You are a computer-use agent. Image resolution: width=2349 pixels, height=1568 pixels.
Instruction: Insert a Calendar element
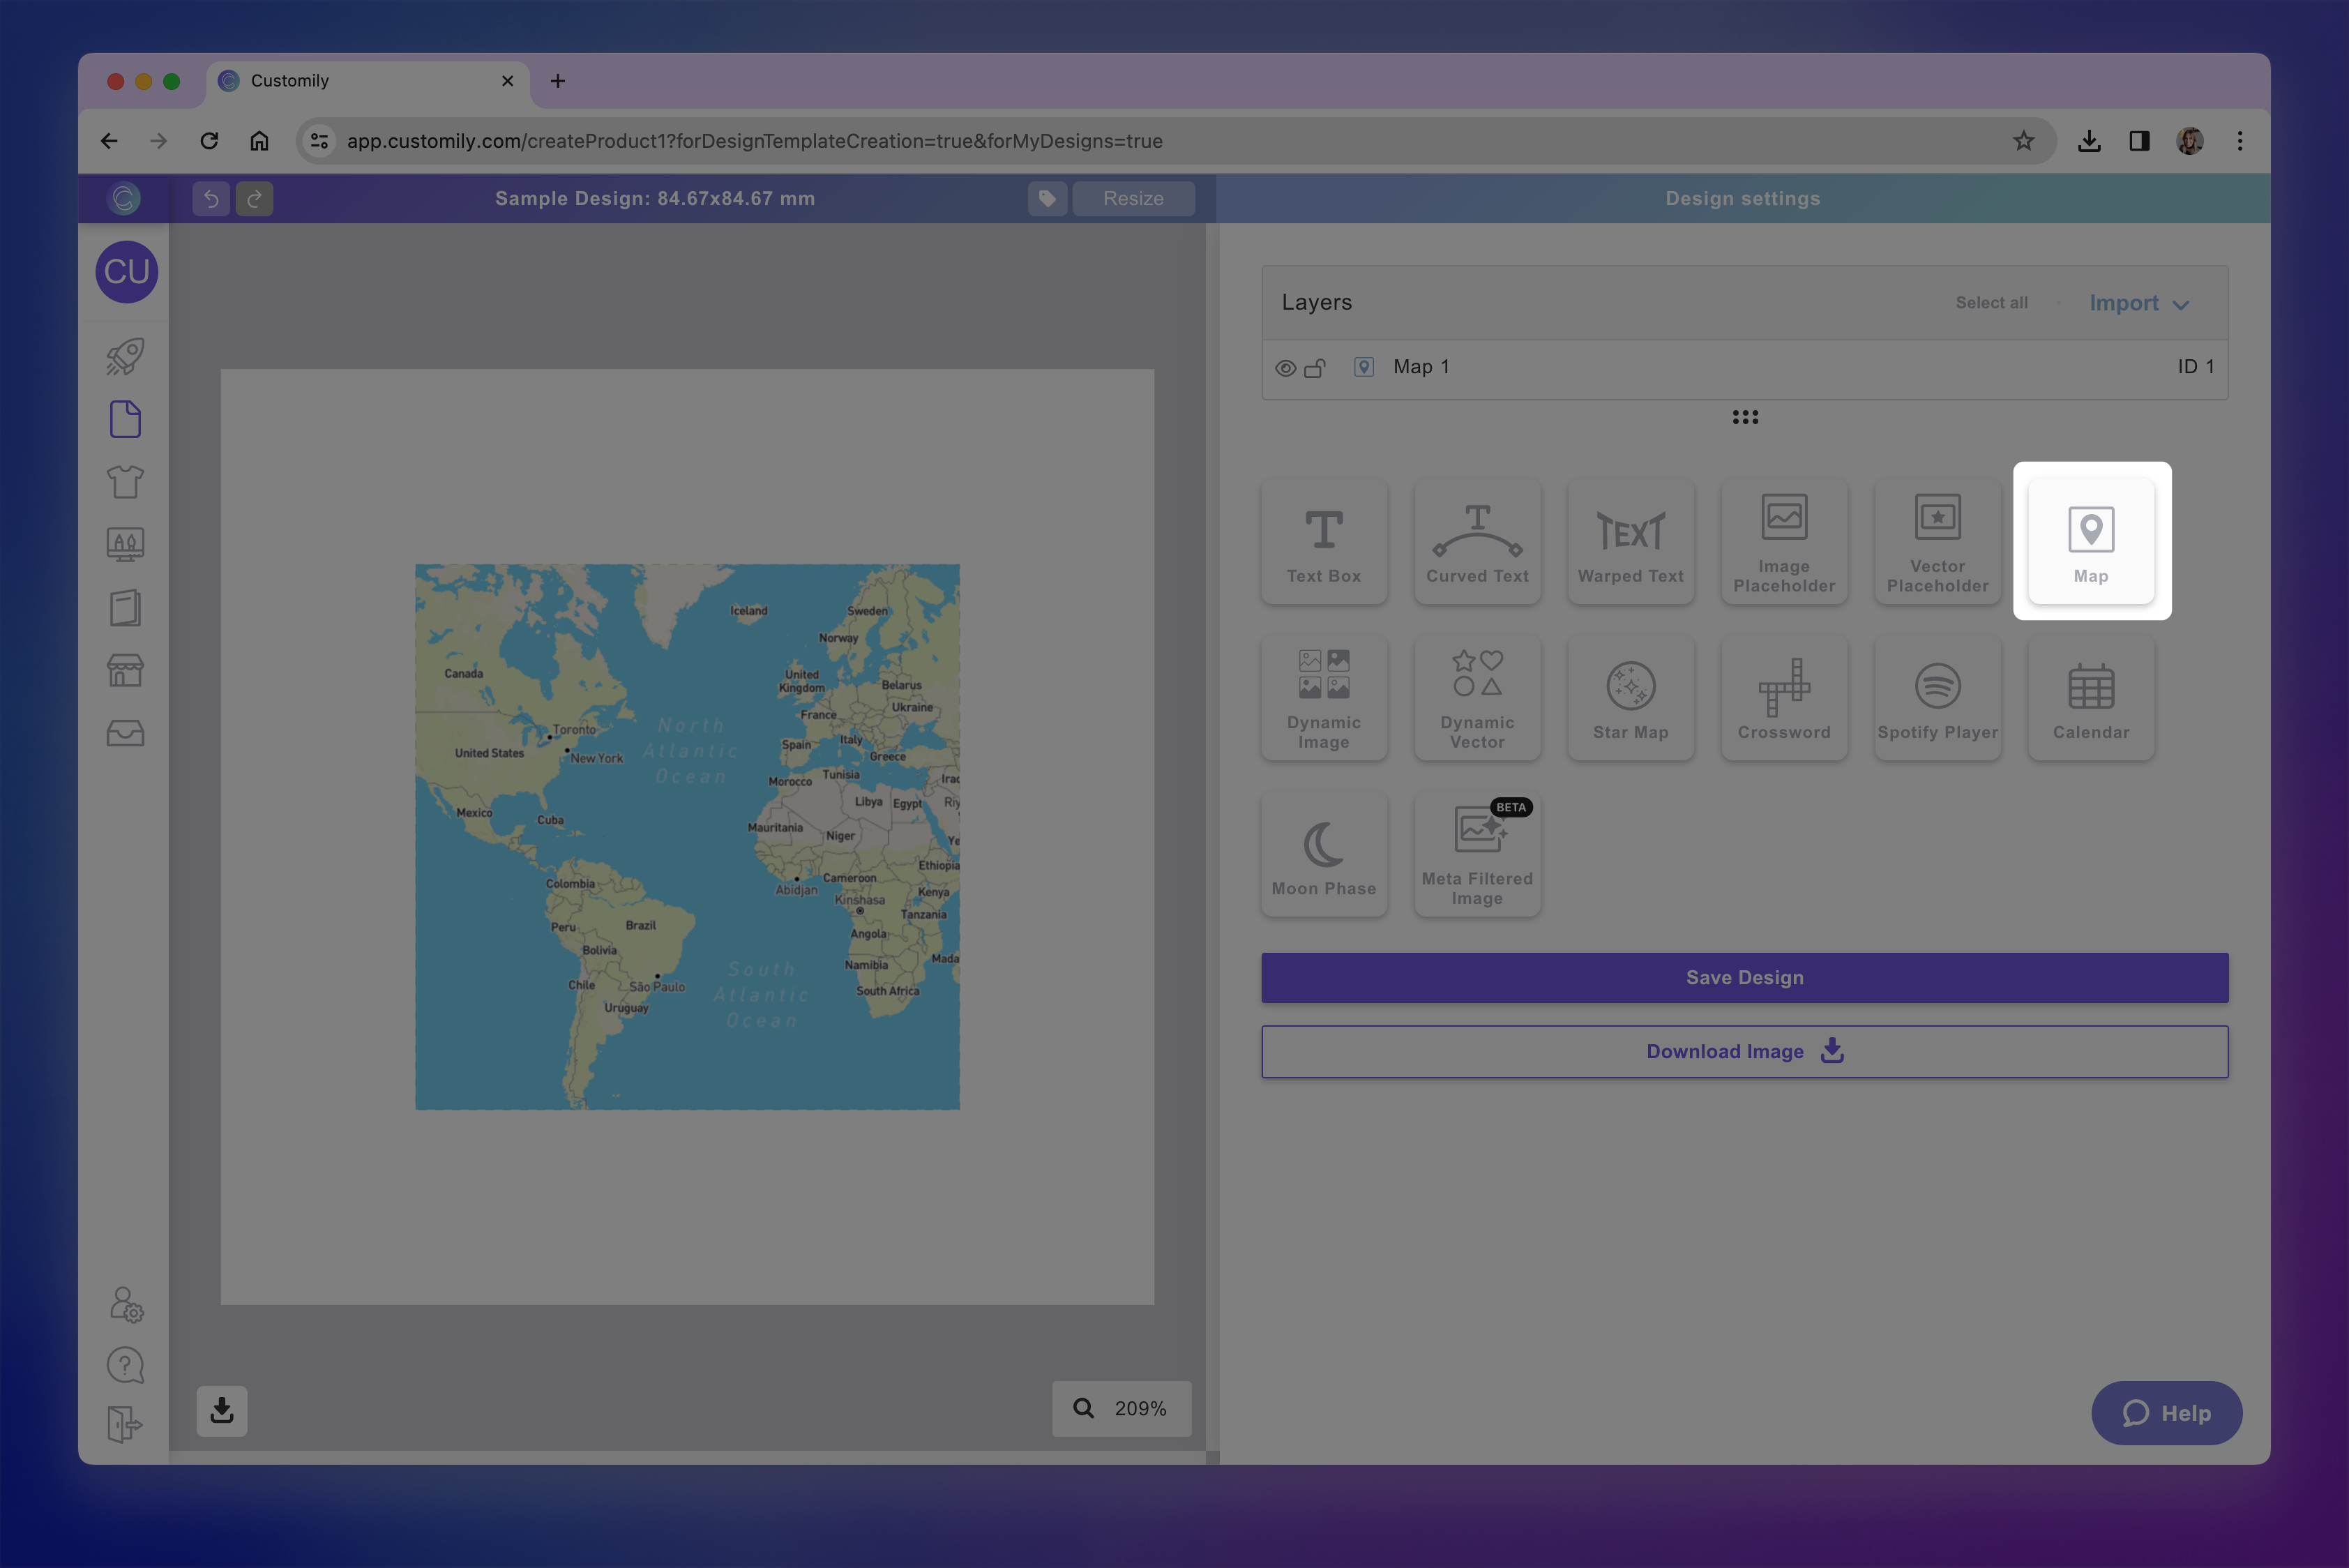(2090, 697)
